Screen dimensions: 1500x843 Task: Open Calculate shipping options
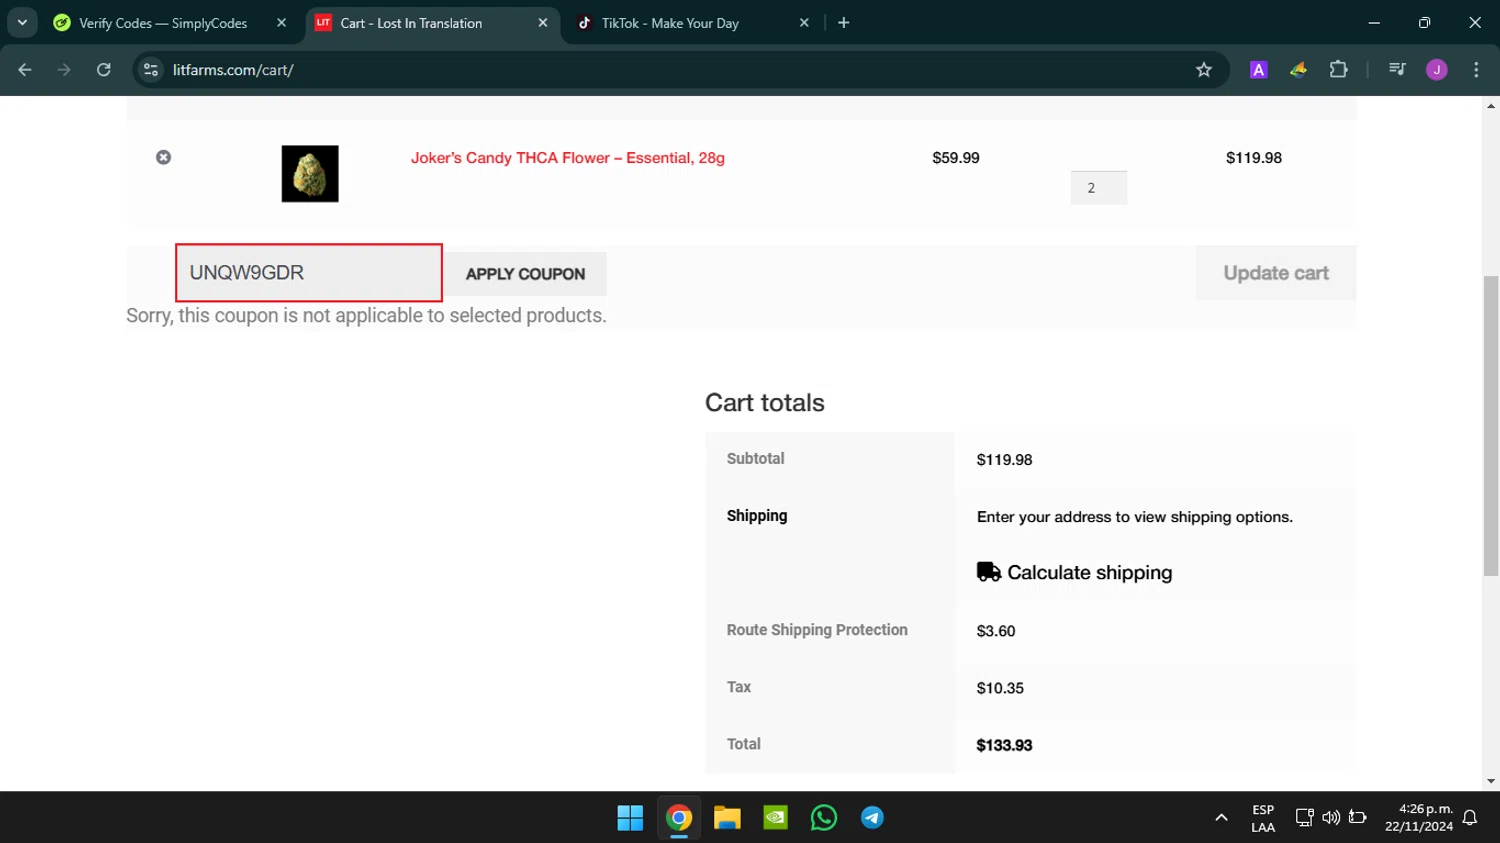pos(1090,573)
